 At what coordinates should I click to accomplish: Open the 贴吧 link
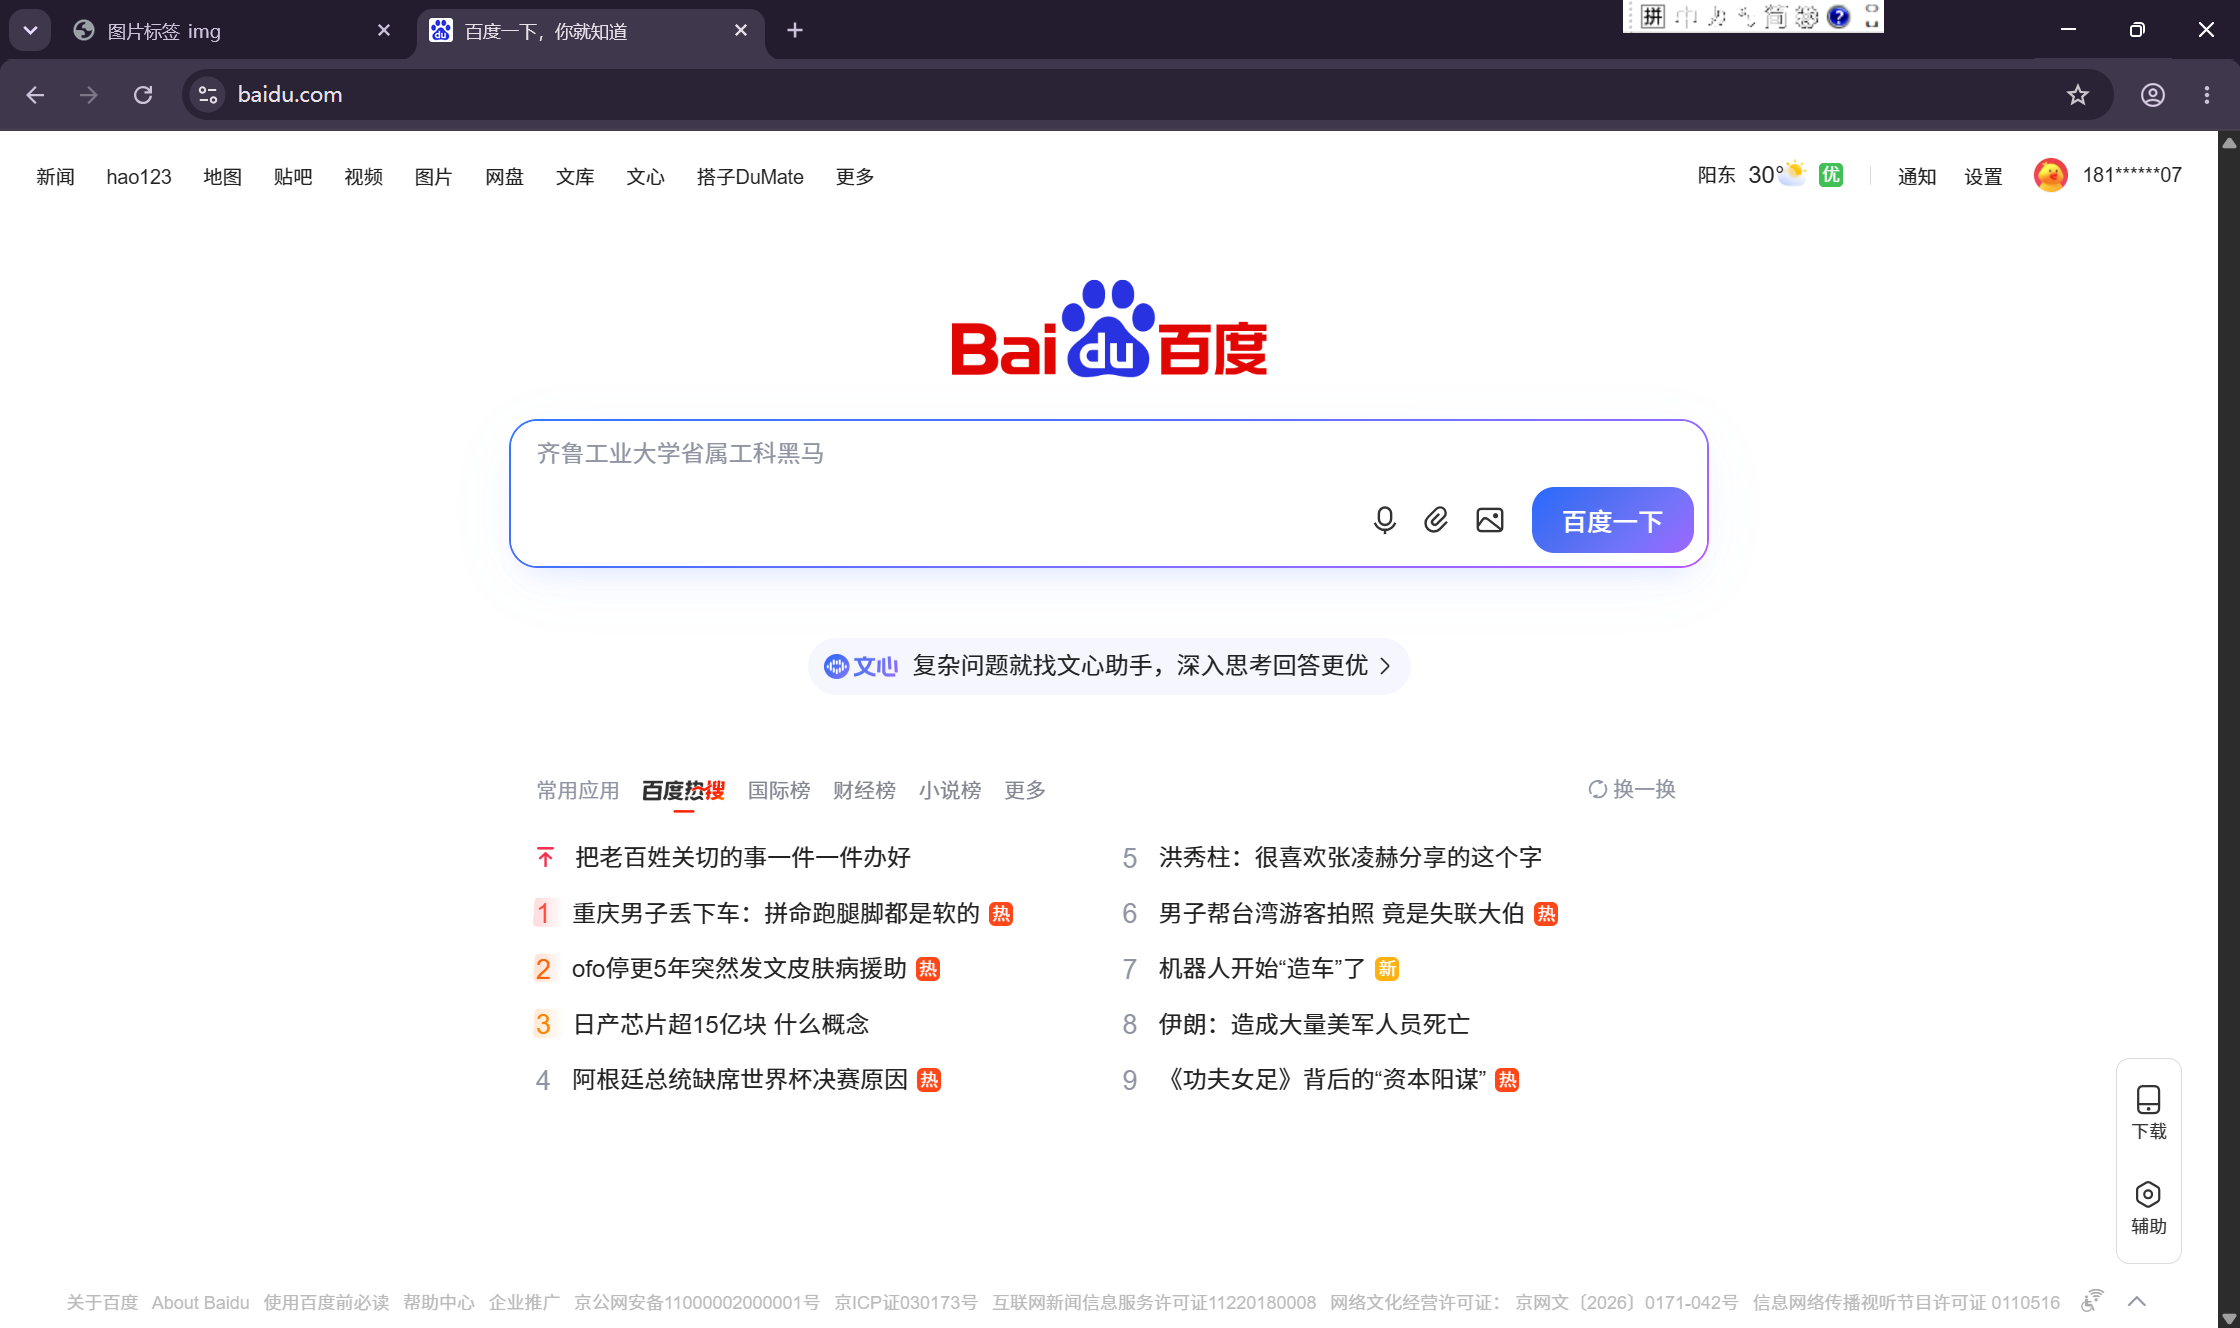click(293, 177)
